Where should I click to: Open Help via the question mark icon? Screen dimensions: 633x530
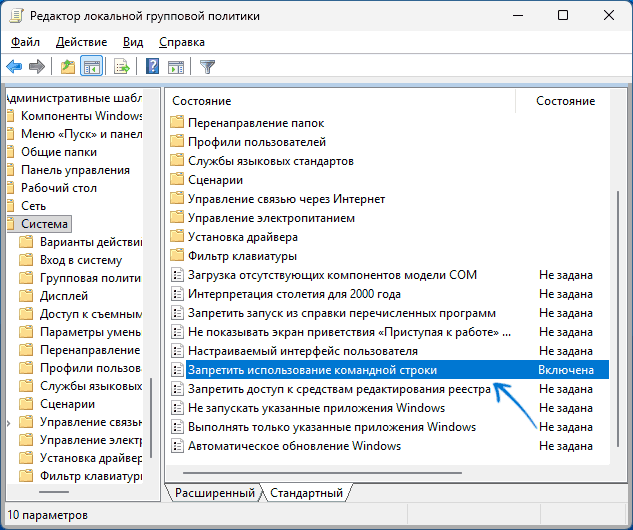[152, 67]
